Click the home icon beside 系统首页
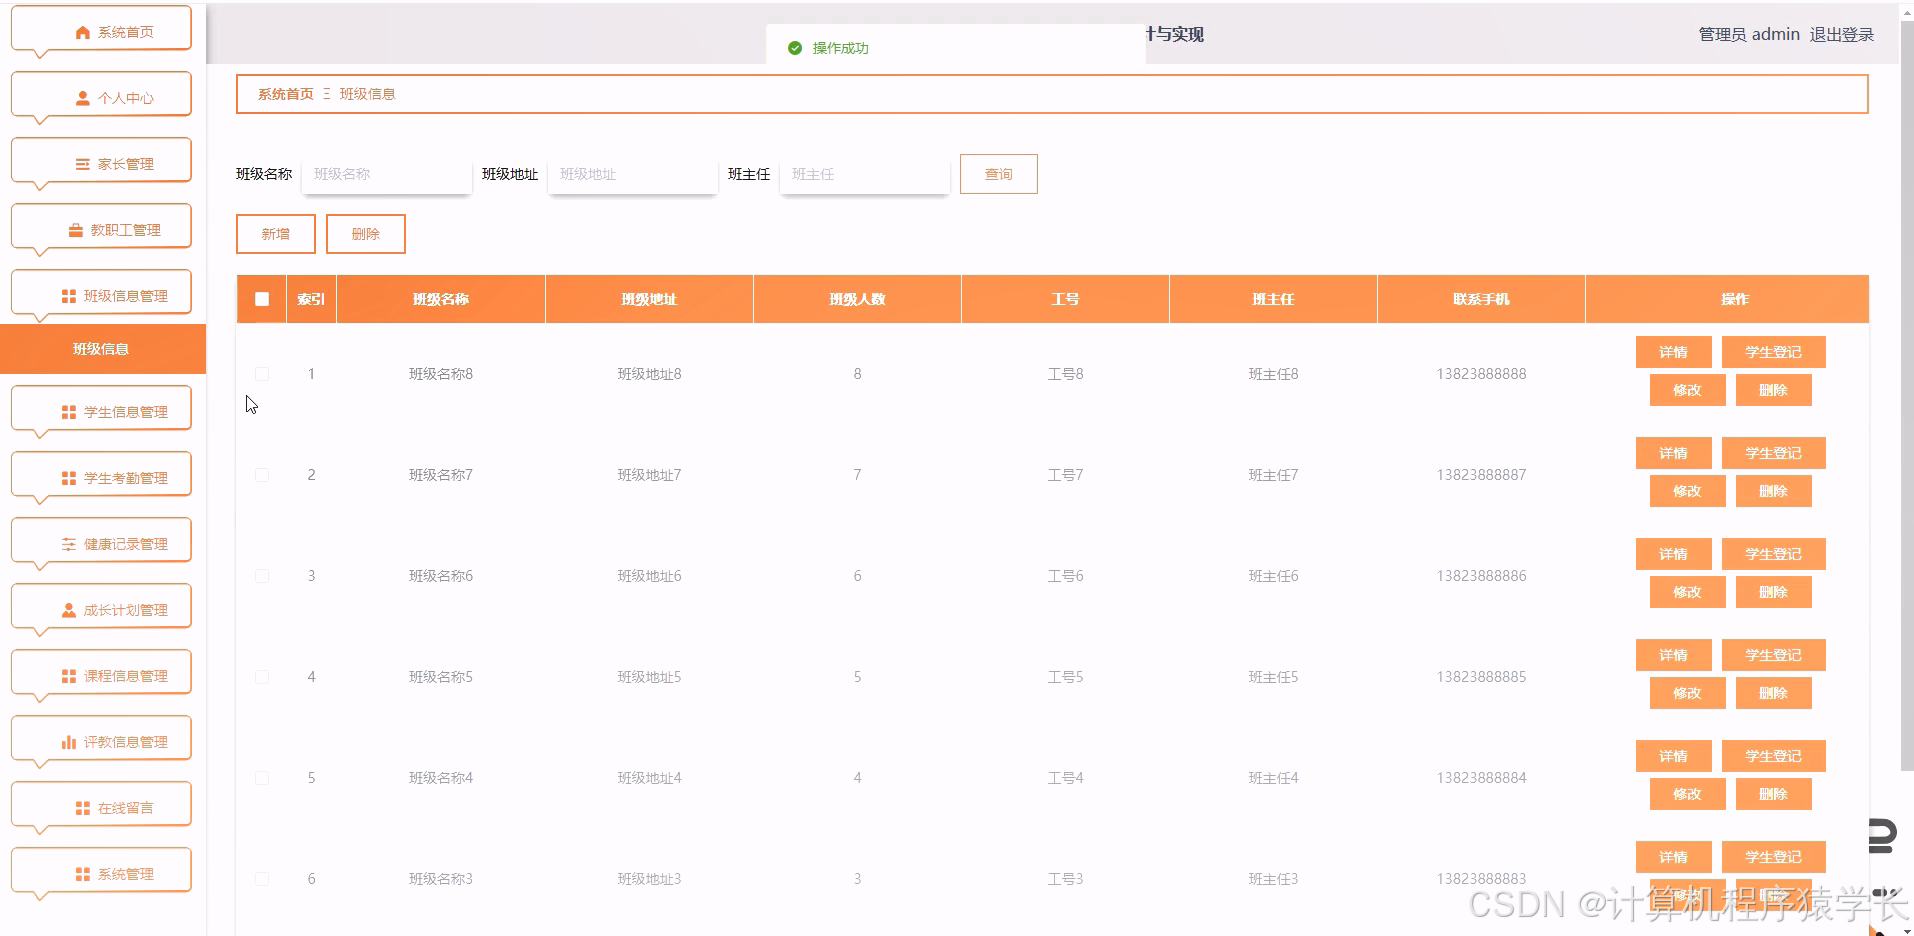 83,33
